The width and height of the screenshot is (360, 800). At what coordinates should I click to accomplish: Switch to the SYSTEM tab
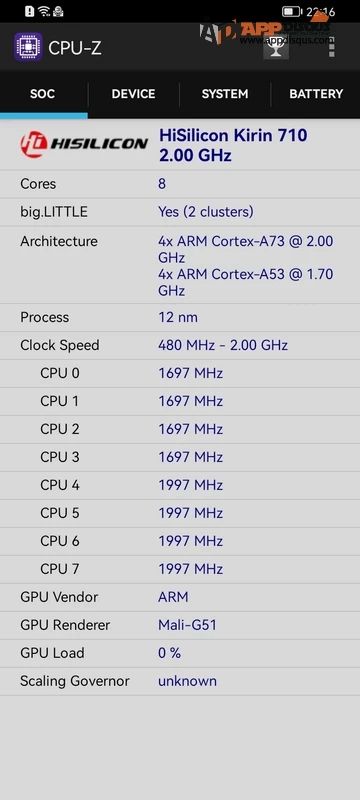click(225, 94)
